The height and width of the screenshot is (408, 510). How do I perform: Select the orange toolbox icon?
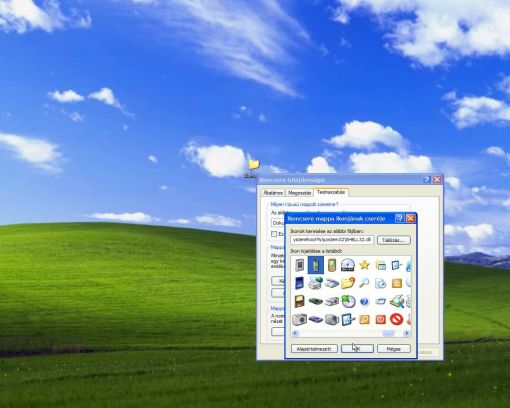(397, 283)
